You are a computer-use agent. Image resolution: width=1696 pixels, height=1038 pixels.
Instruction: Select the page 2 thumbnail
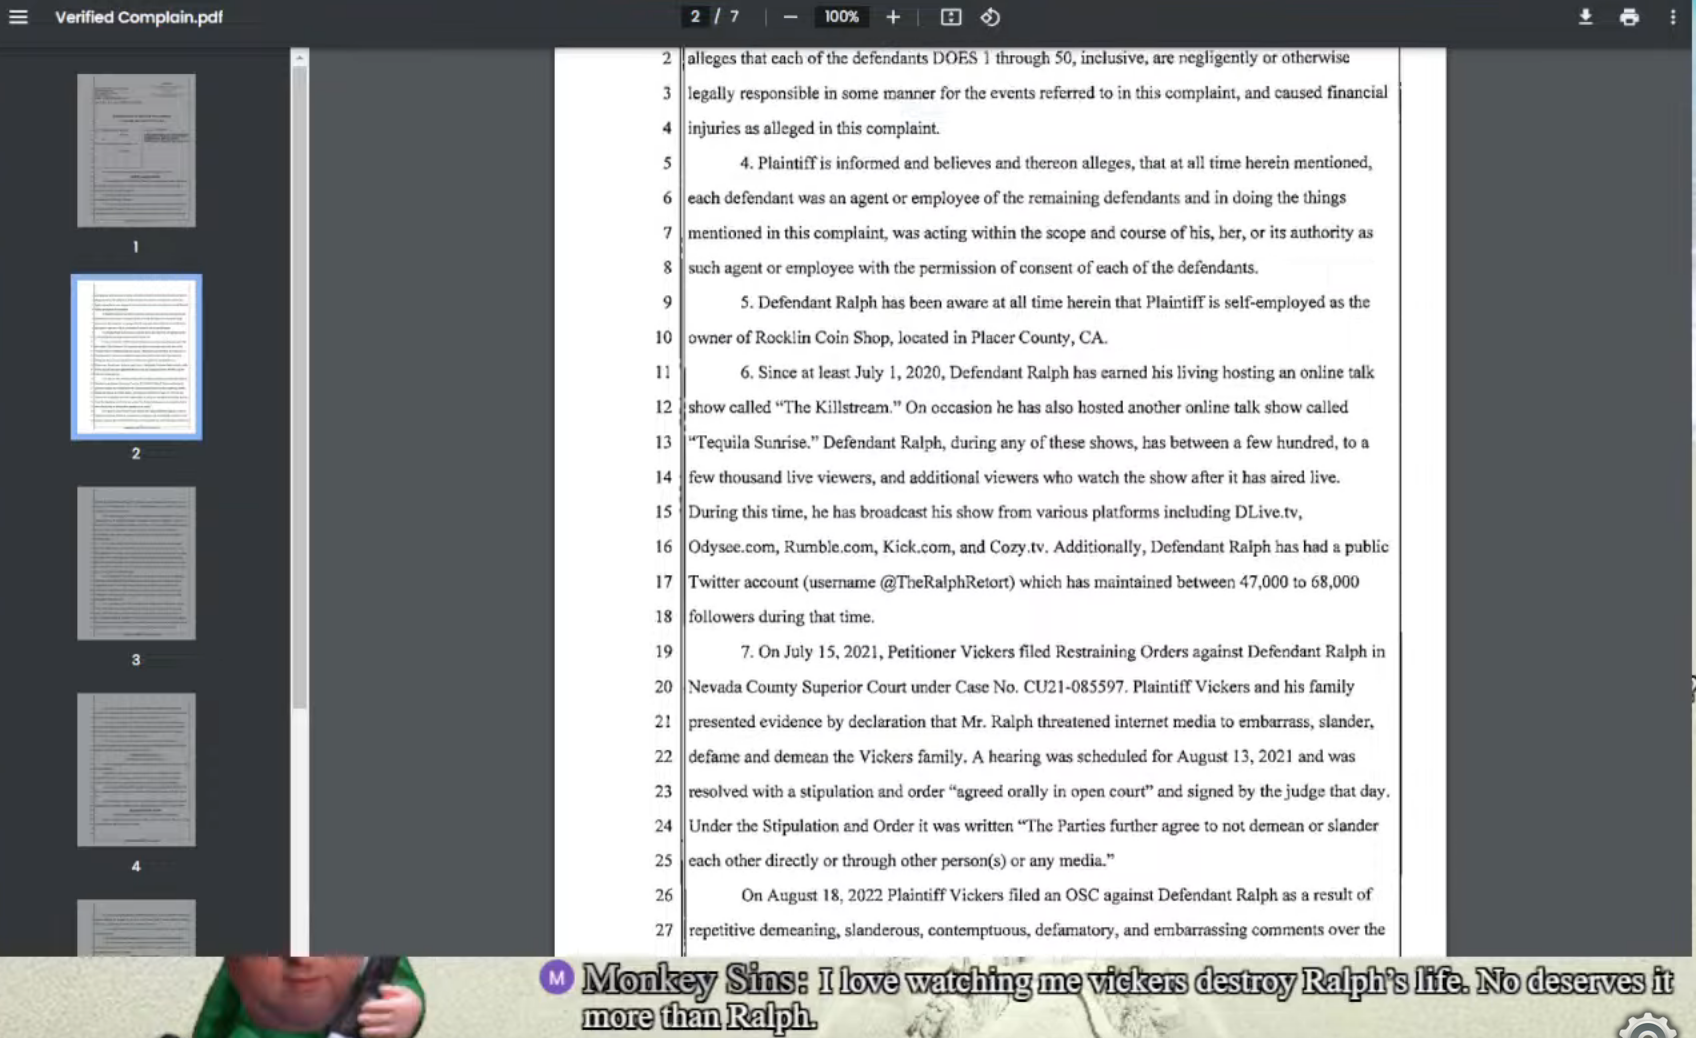click(x=136, y=357)
